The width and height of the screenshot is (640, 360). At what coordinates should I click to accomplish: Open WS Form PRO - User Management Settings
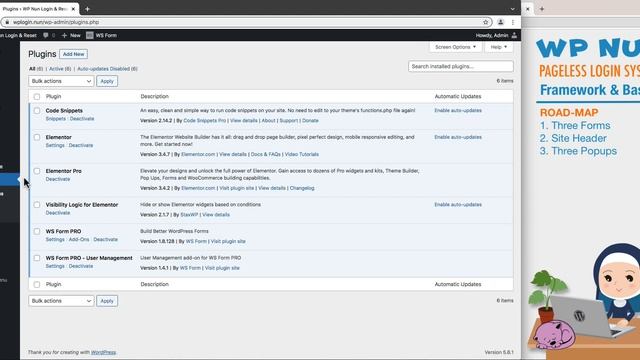[55, 266]
